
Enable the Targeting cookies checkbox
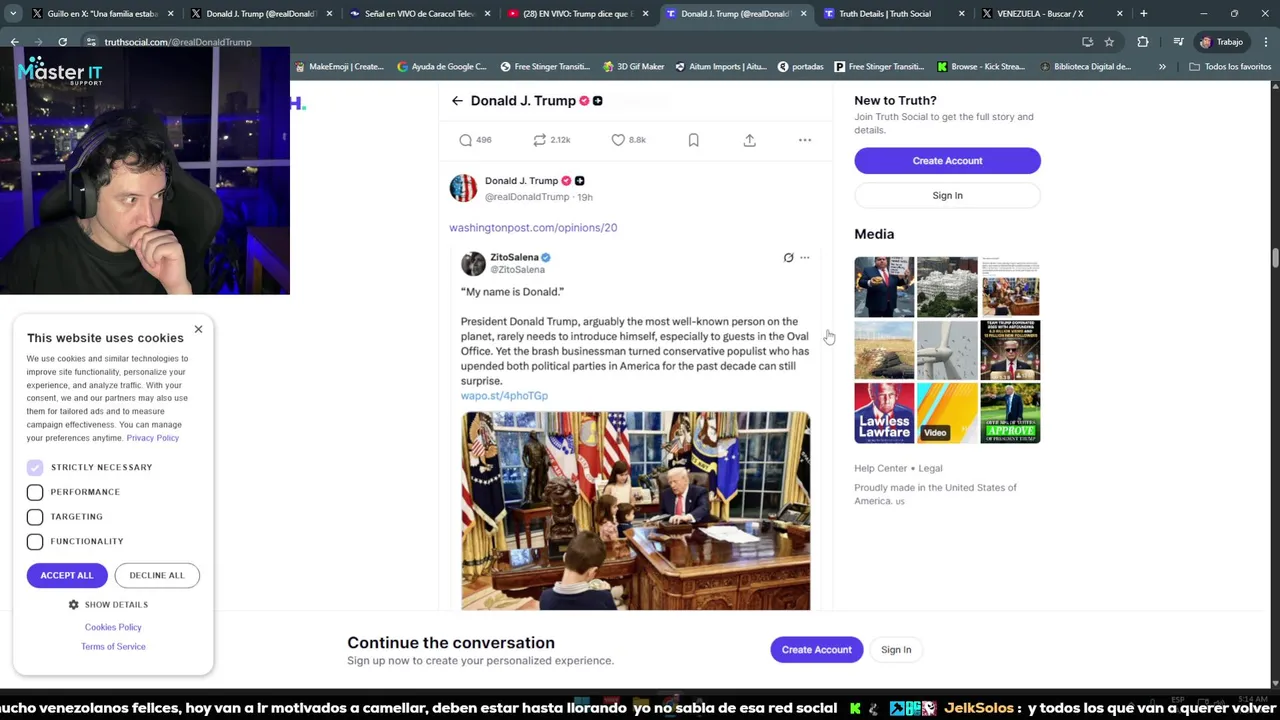click(x=35, y=517)
